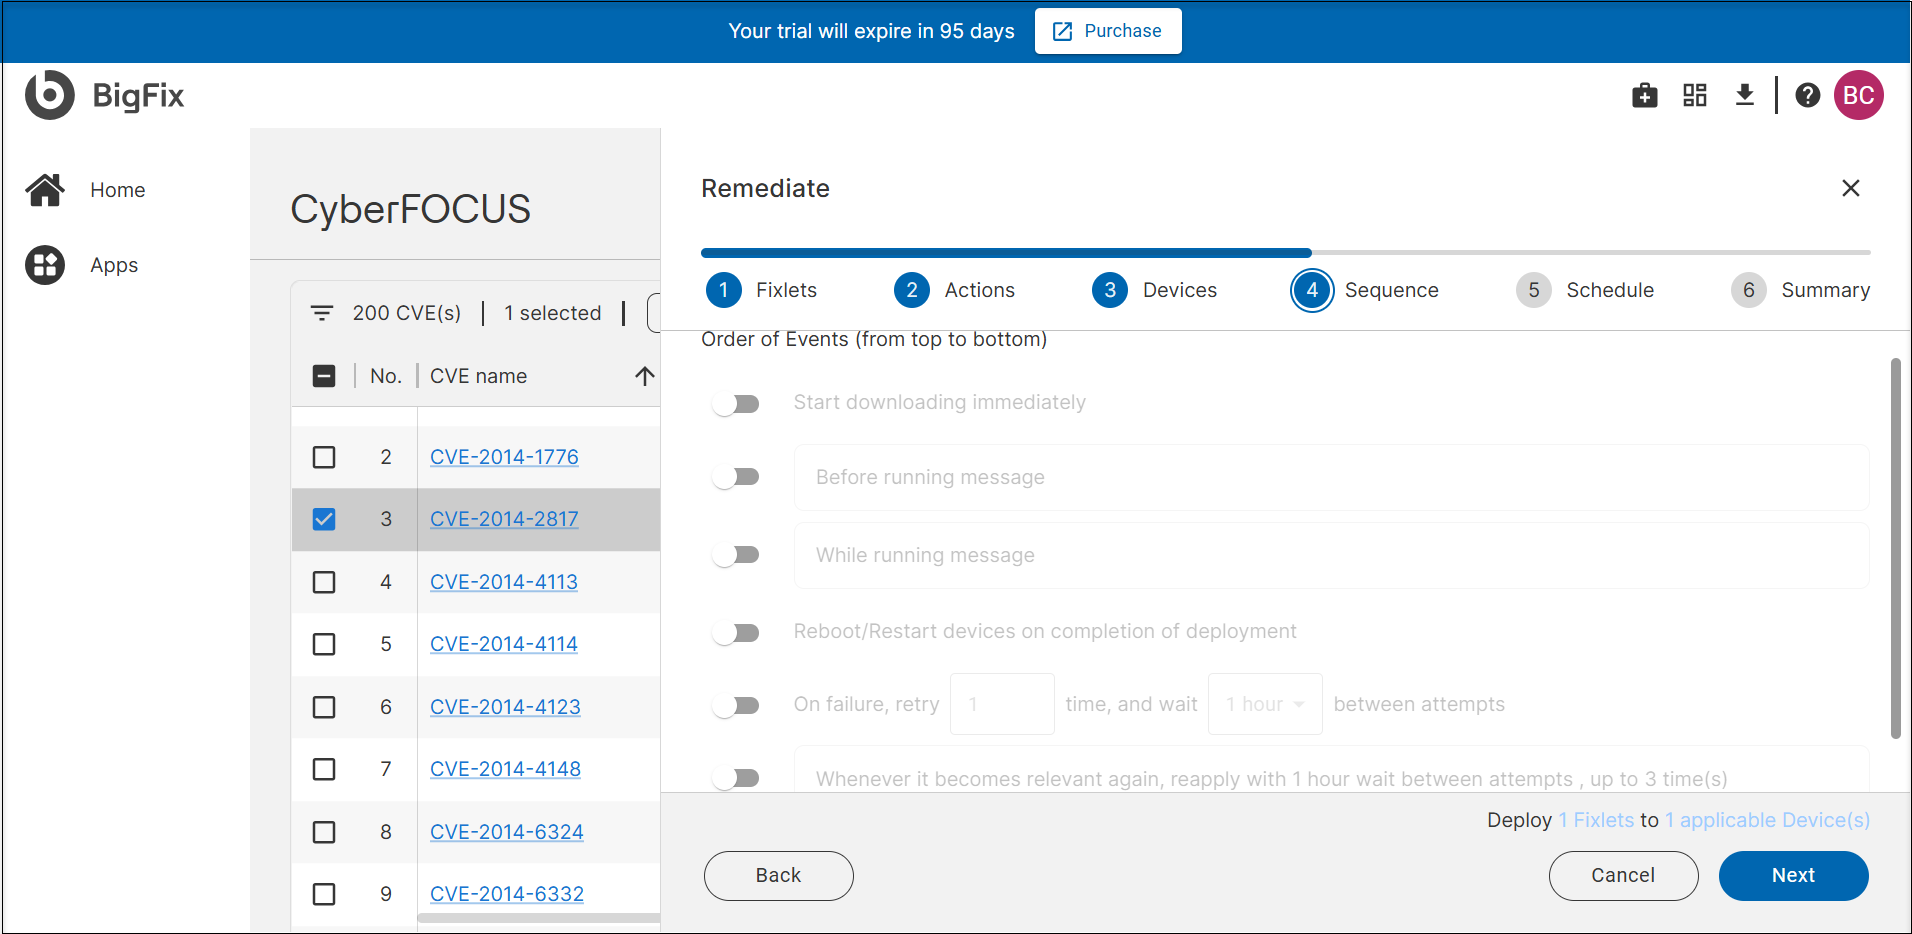The height and width of the screenshot is (934, 1912).
Task: Open the dashboard widgets icon
Action: click(1694, 95)
